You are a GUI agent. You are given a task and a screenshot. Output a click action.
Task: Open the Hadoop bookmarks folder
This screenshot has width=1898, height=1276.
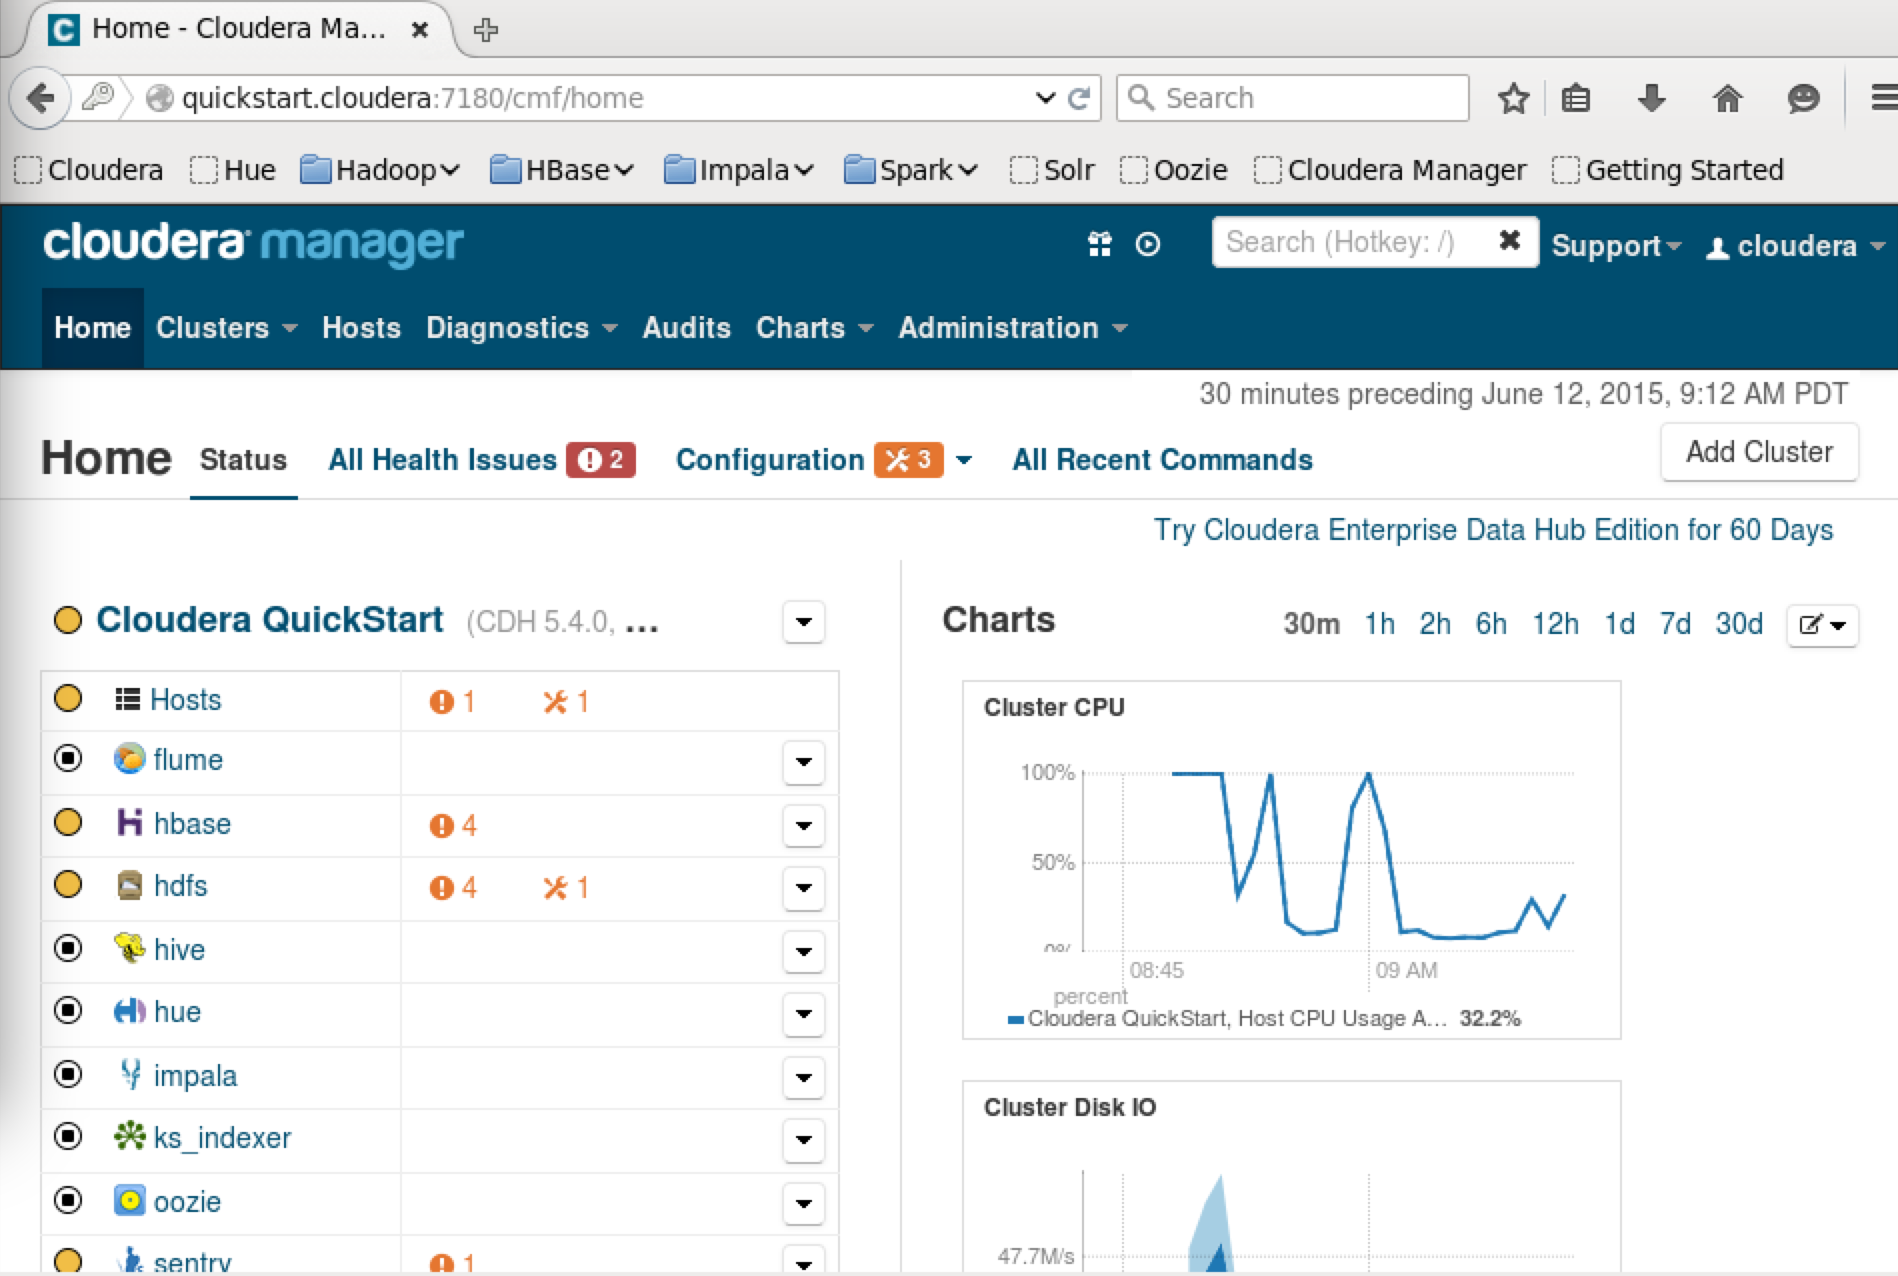click(x=380, y=170)
